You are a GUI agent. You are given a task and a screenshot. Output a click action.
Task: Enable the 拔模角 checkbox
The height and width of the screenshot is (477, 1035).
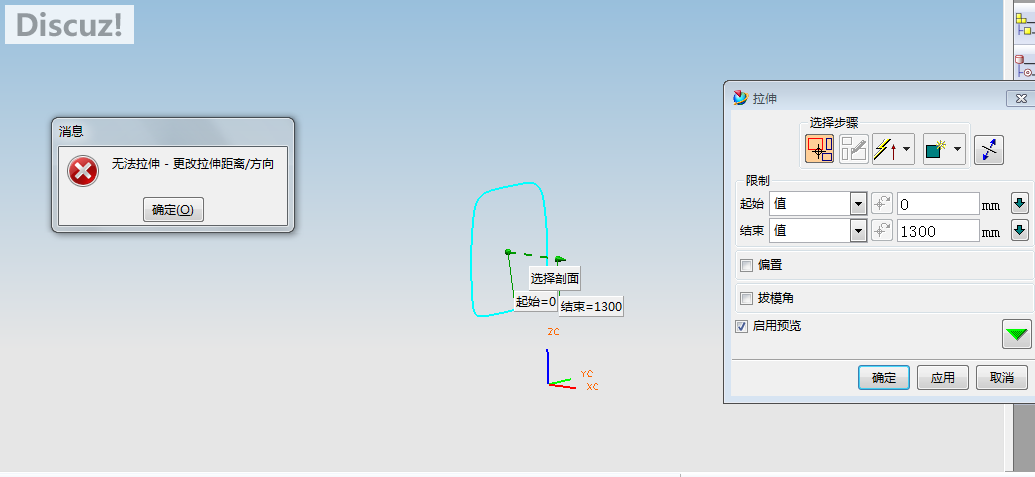[747, 298]
